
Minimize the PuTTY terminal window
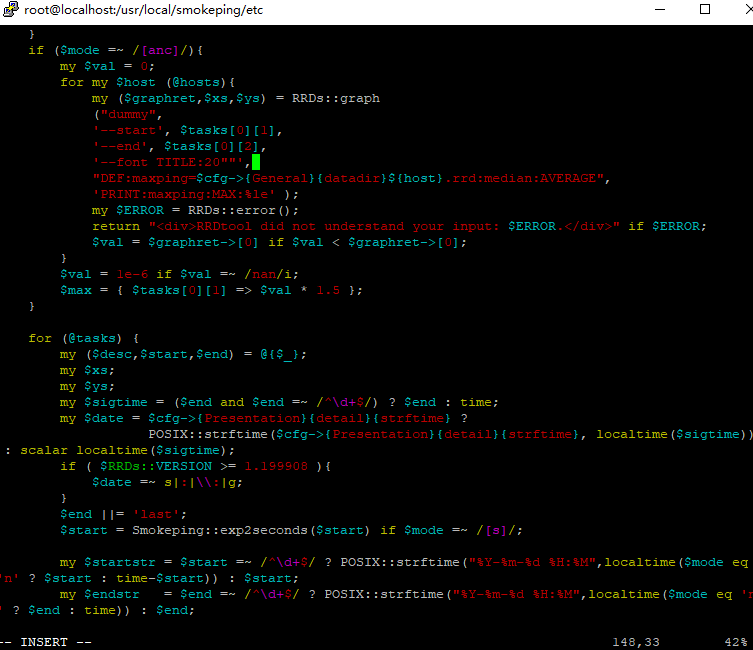tap(660, 9)
